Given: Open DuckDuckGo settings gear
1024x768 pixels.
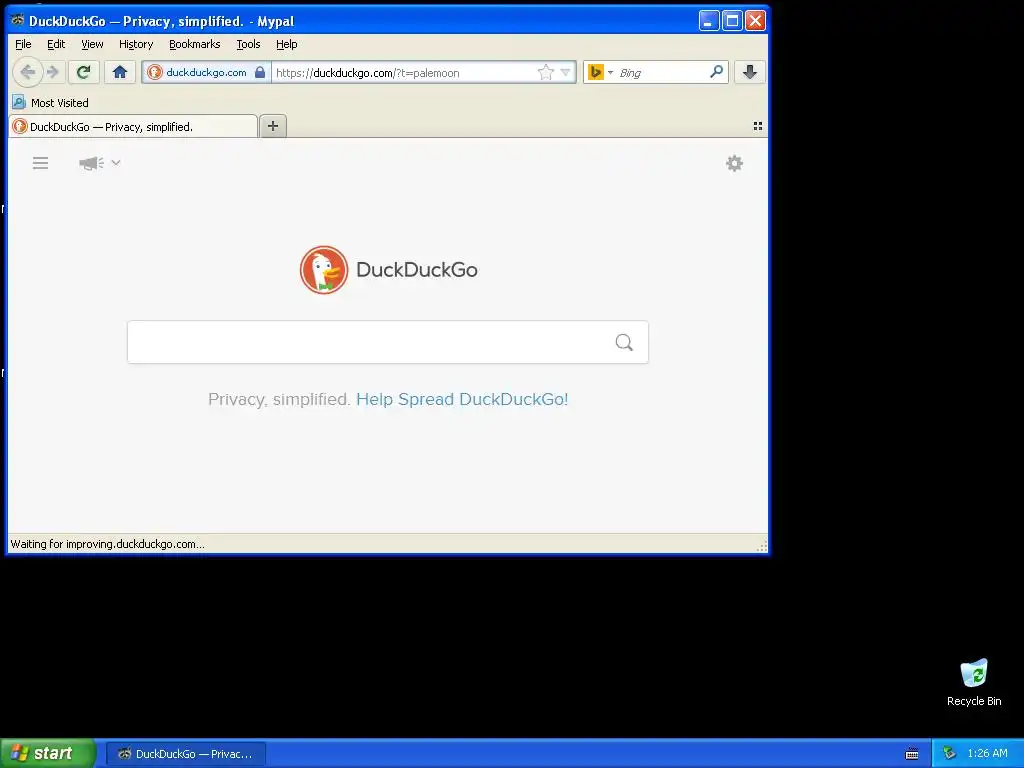Looking at the screenshot, I should (735, 163).
